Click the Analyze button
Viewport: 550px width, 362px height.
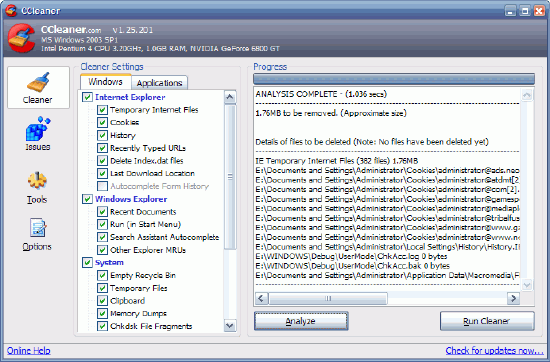[301, 321]
